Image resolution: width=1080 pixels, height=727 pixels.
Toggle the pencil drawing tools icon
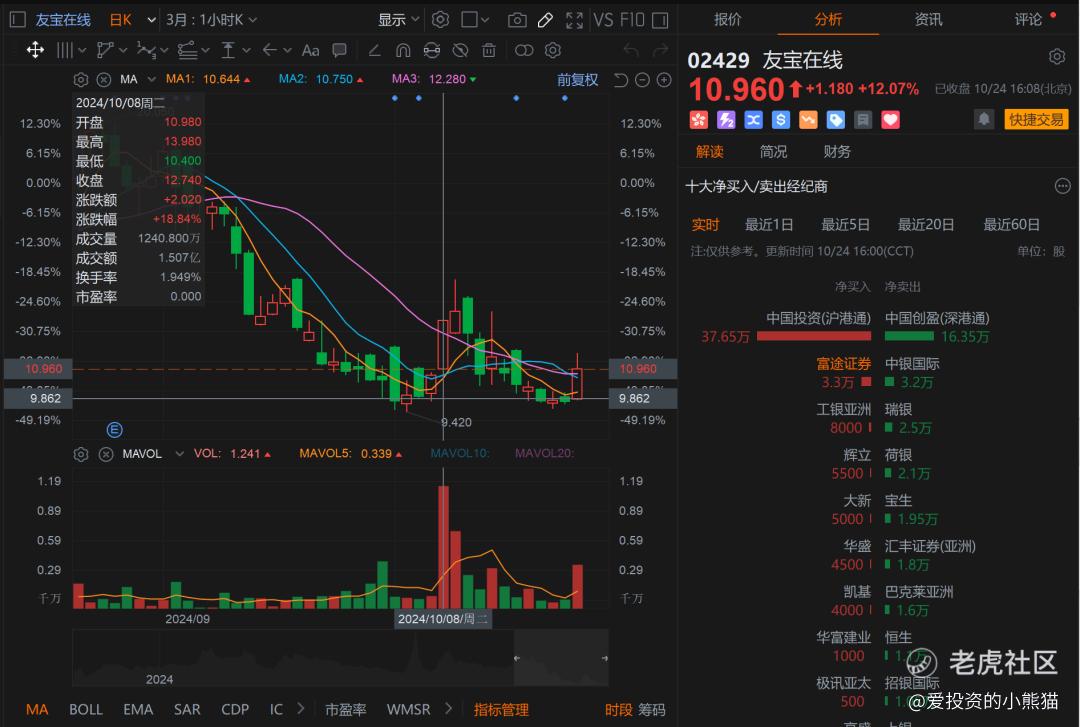545,20
